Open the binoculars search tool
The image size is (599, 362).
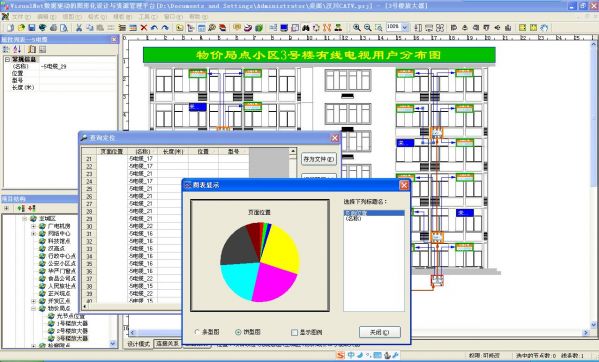(306, 28)
